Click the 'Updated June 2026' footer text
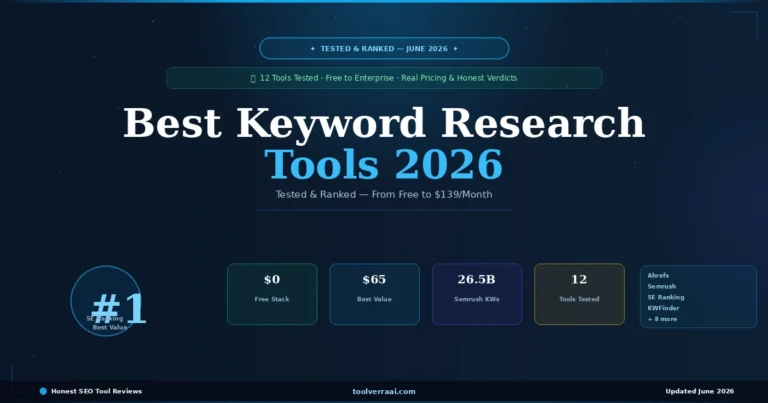 699,391
